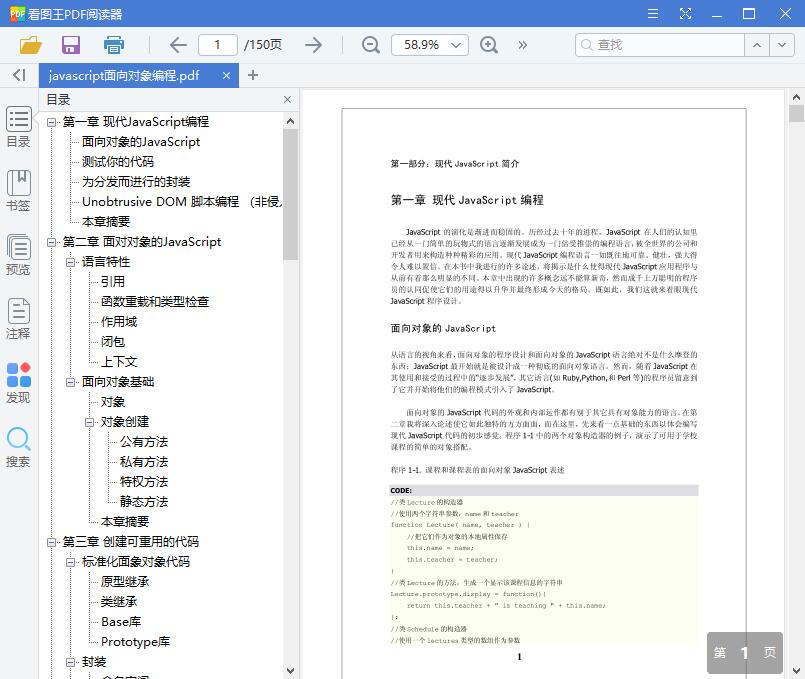Jump to 原型继承 outline entry
805x679 pixels.
click(125, 582)
